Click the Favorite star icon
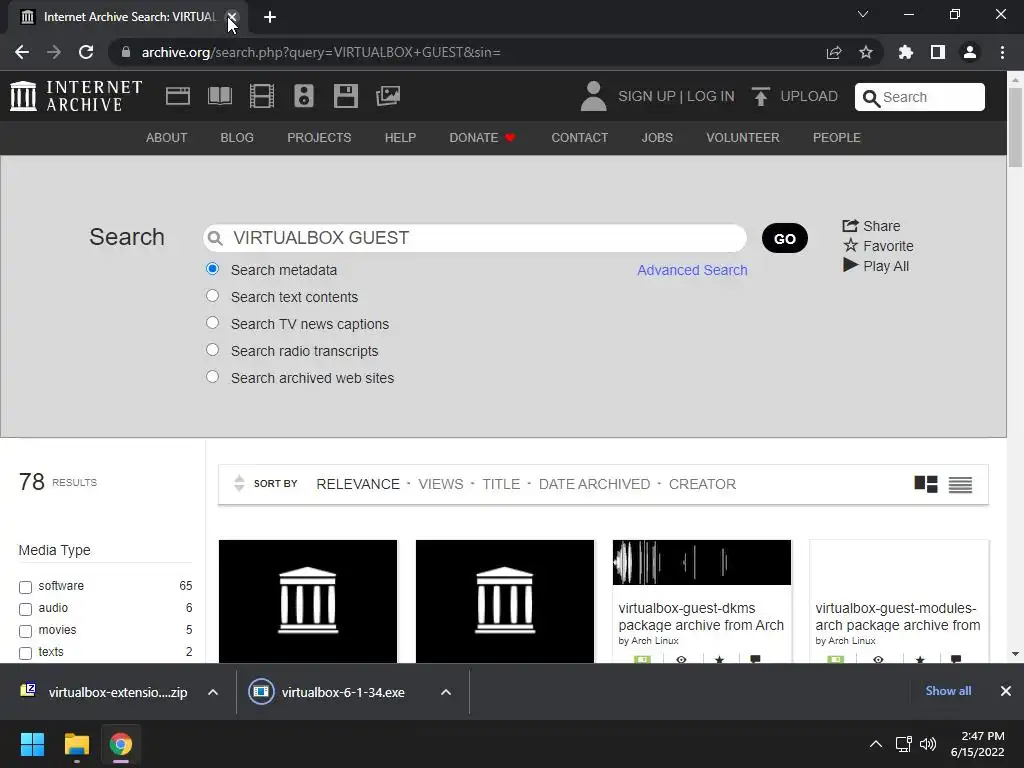Screen dimensions: 1024x768 (850, 246)
